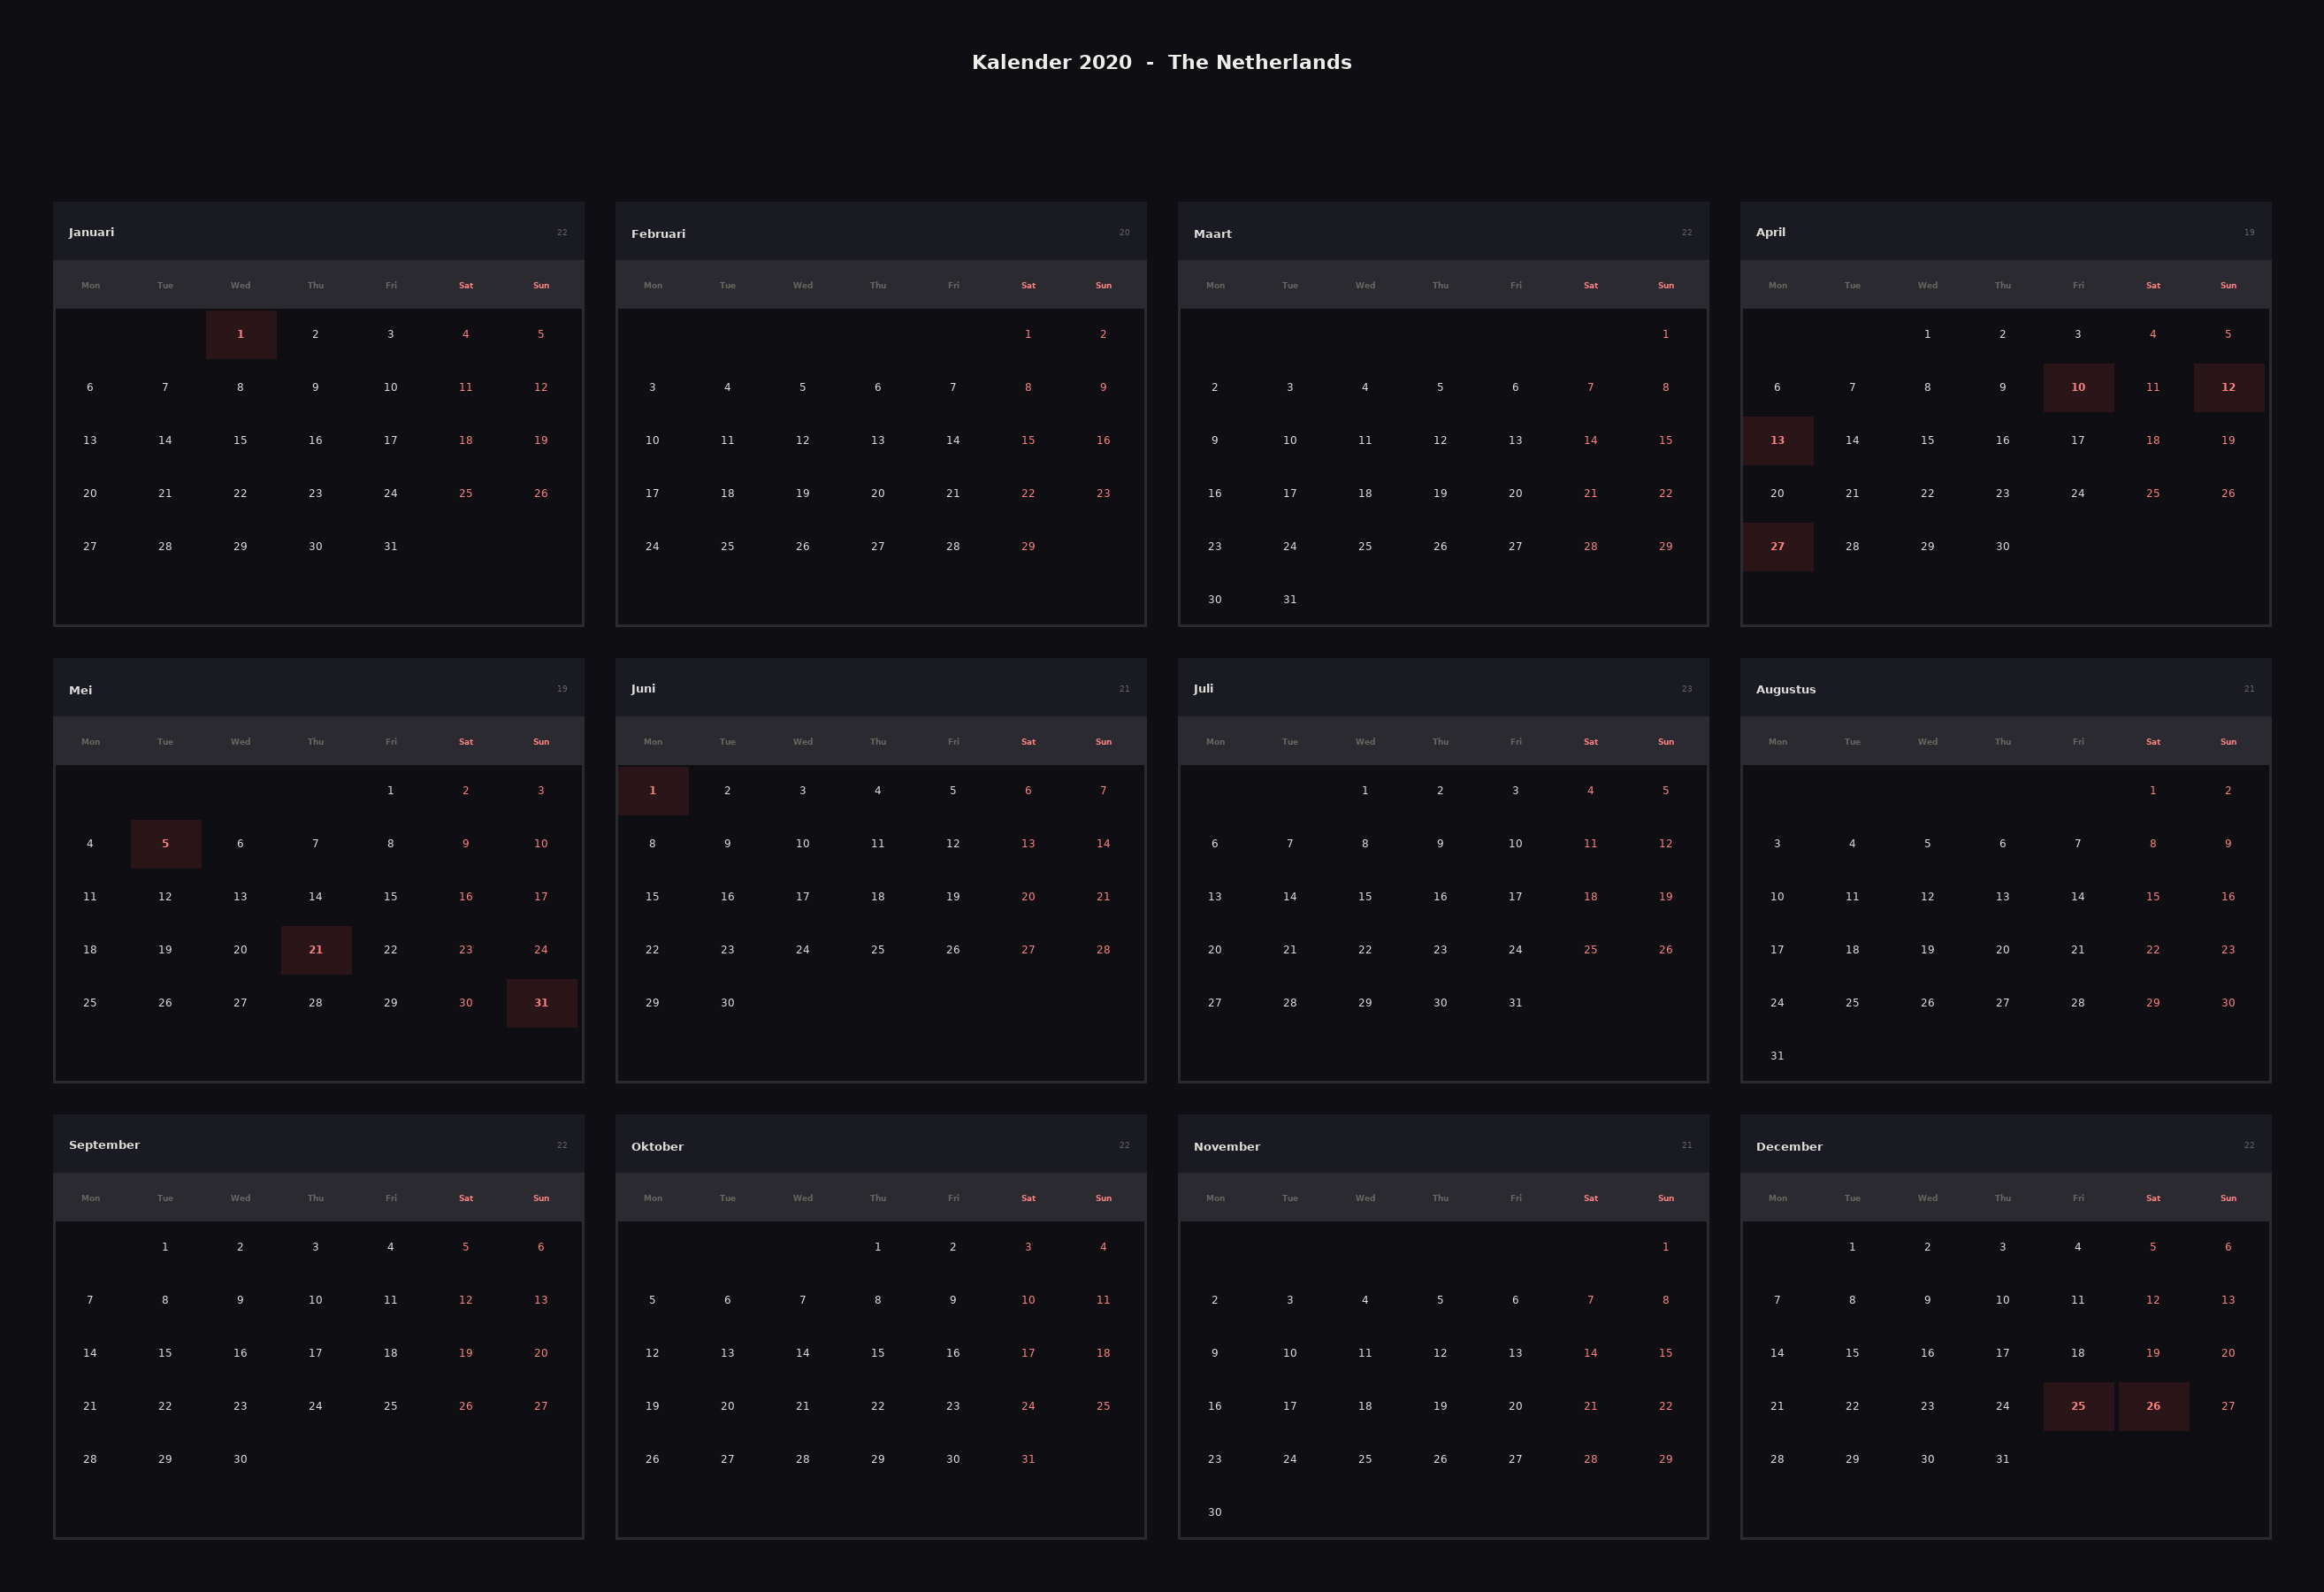Click Mei 5 highlighted Tuesday
The height and width of the screenshot is (1592, 2324).
[x=165, y=843]
